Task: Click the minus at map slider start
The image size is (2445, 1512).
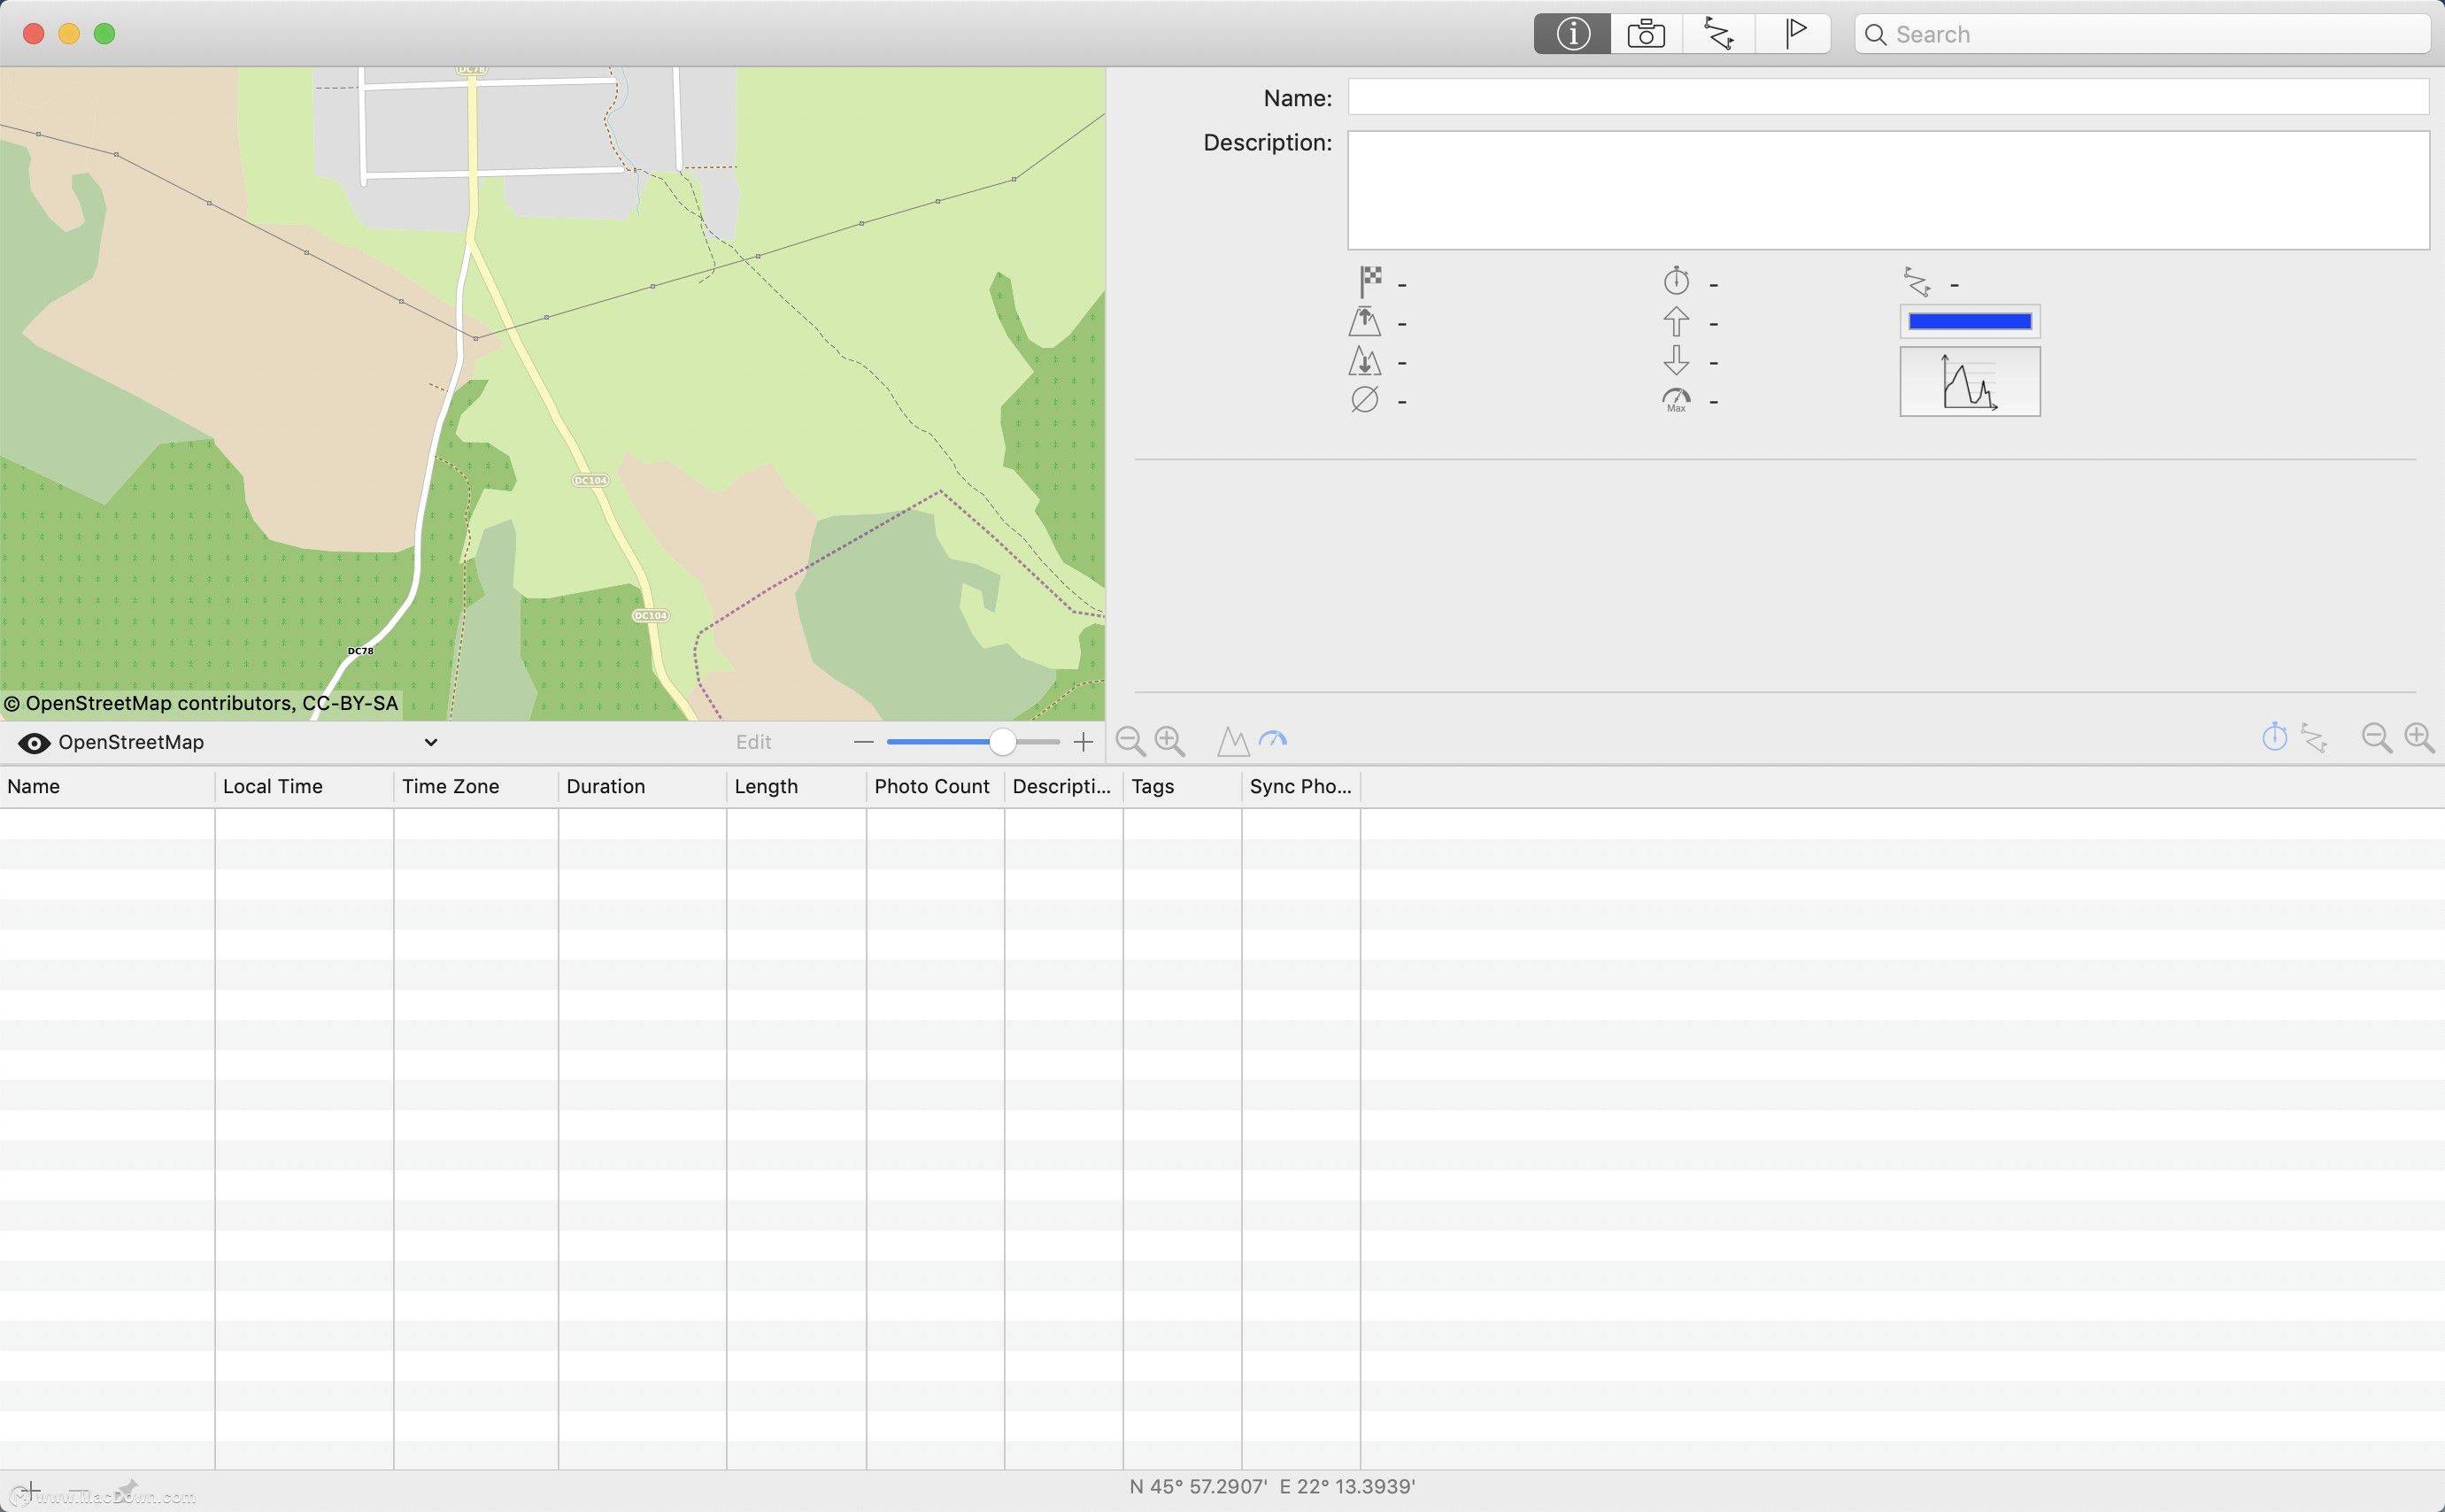Action: [864, 742]
